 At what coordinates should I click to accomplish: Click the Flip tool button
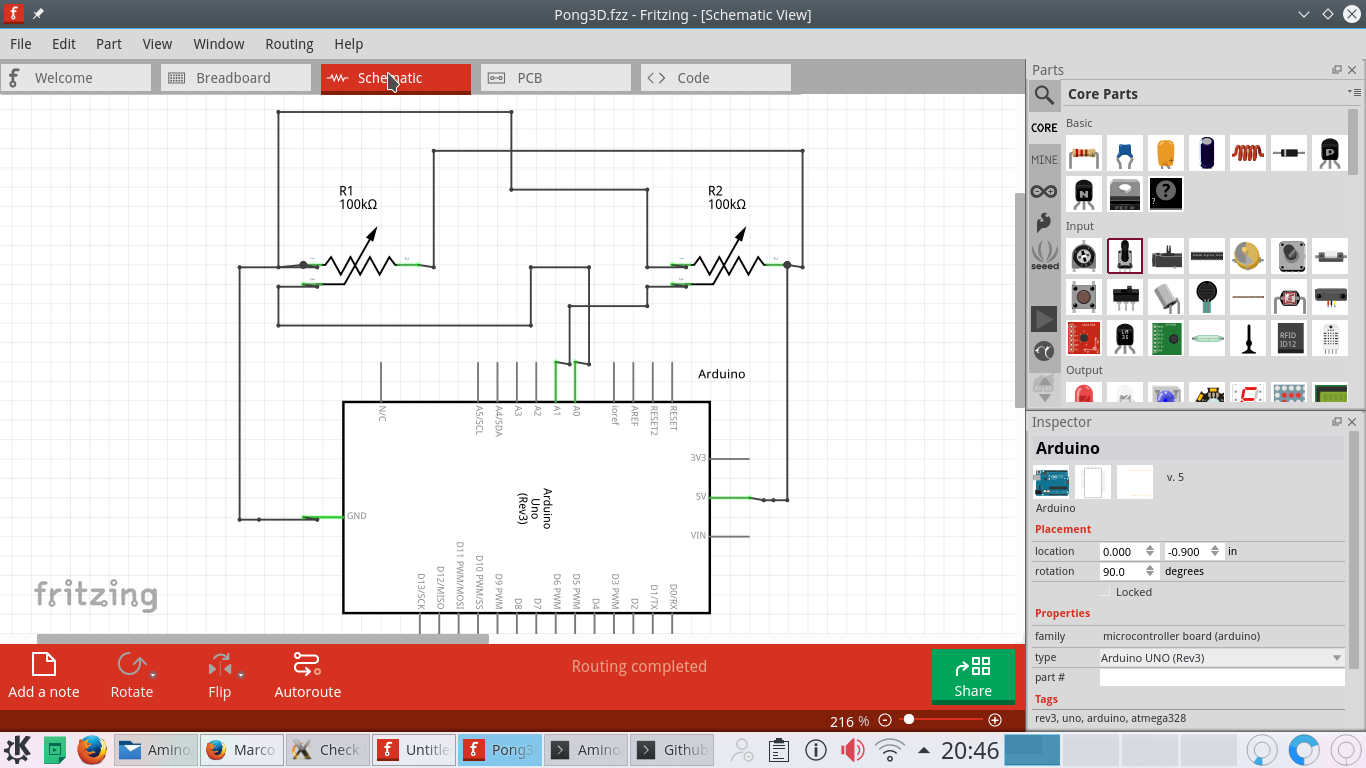coord(219,676)
